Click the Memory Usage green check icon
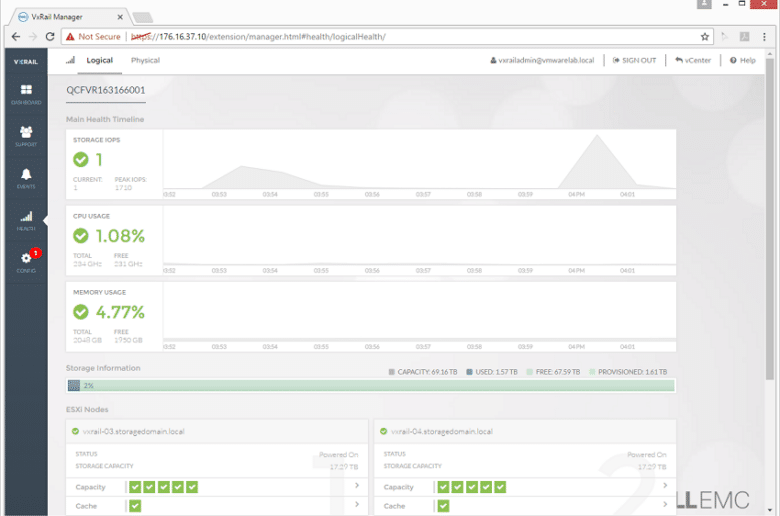Viewport: 780px width, 516px height. 81,312
